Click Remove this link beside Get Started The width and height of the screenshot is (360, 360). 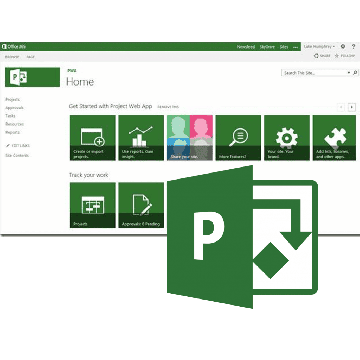coord(168,107)
